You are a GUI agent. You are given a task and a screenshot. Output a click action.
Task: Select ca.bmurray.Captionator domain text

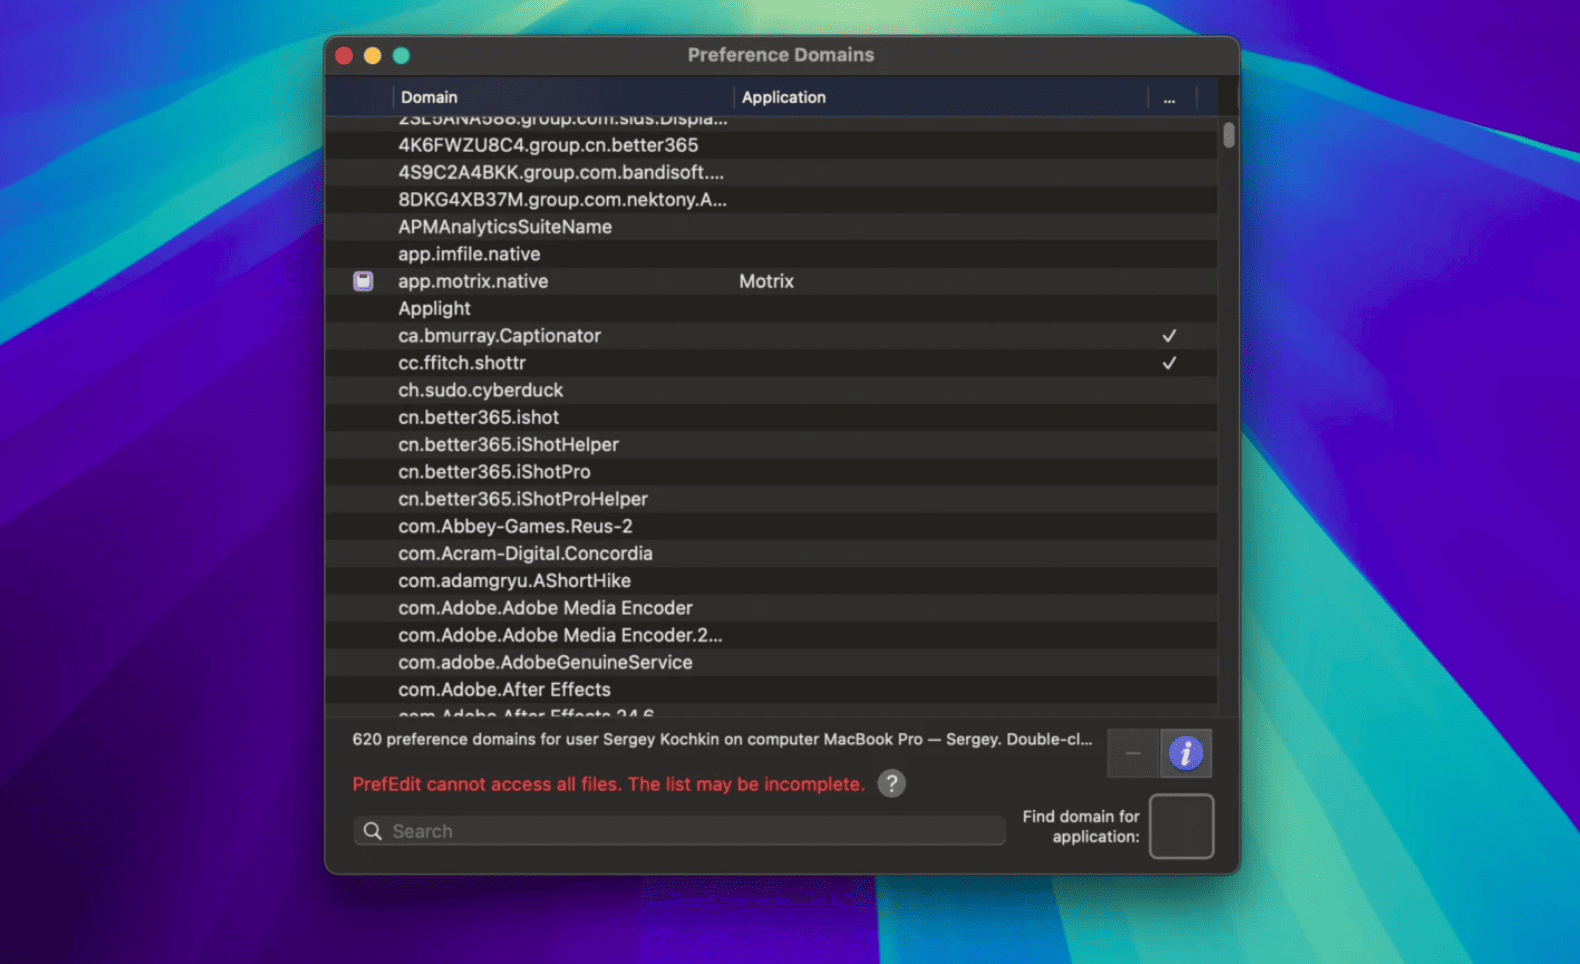coord(499,336)
